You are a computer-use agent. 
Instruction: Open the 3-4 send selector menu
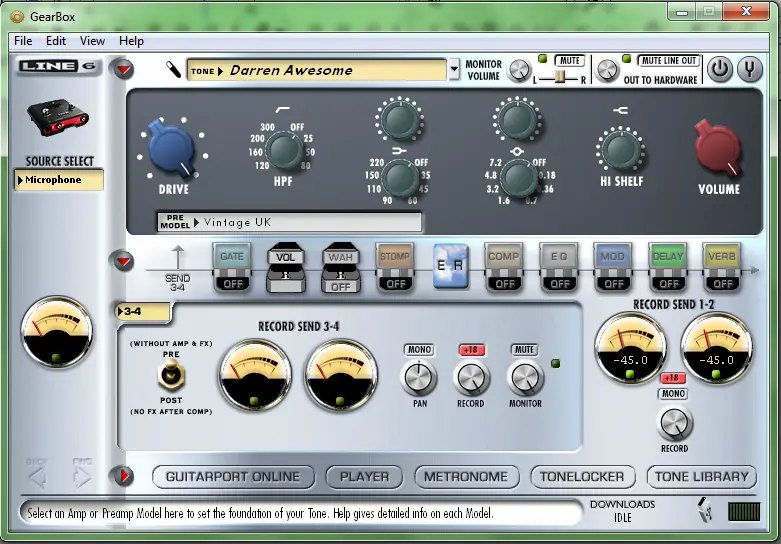tap(143, 312)
